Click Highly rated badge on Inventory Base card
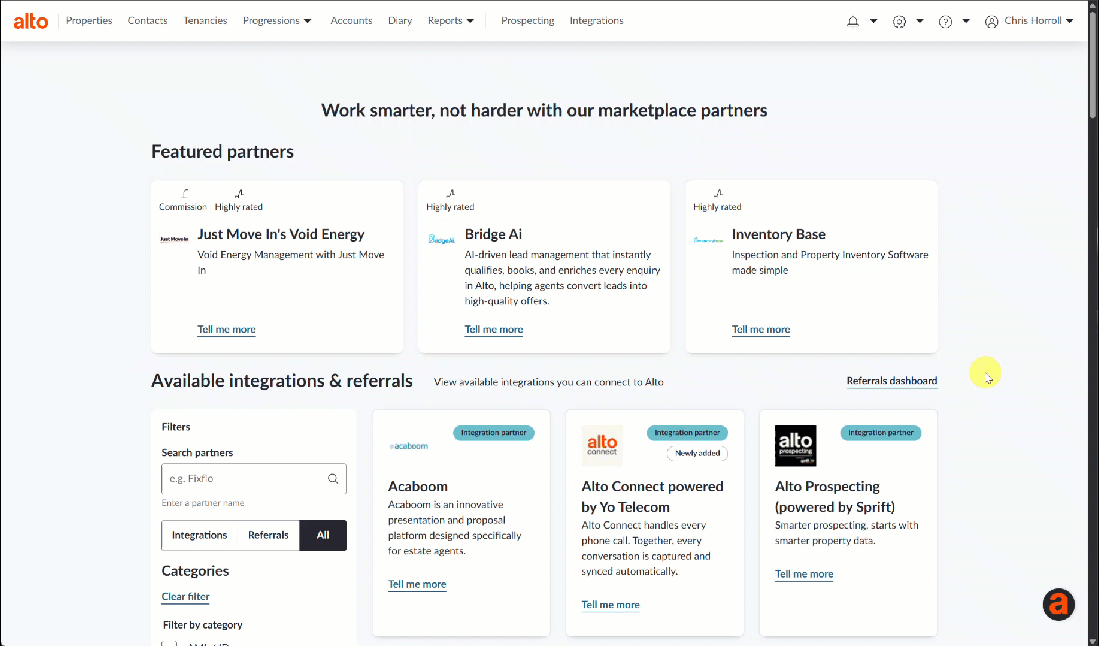Screen dimensions: 1099x646 (x=717, y=200)
